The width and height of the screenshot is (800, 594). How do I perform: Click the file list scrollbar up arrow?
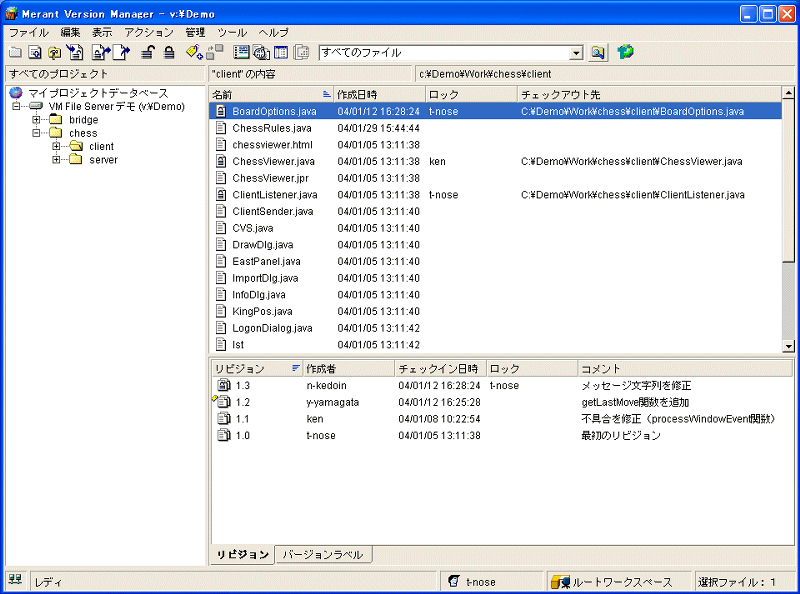tap(788, 93)
